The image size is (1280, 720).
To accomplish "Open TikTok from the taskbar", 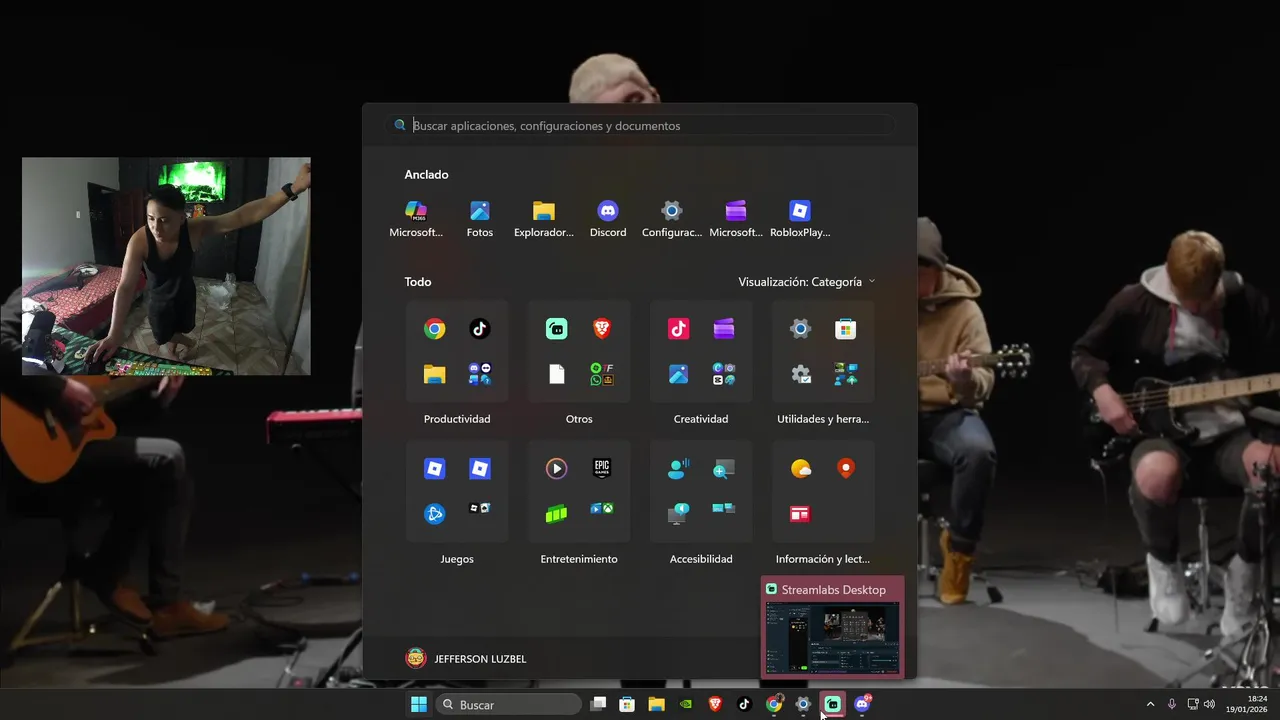I will click(744, 704).
